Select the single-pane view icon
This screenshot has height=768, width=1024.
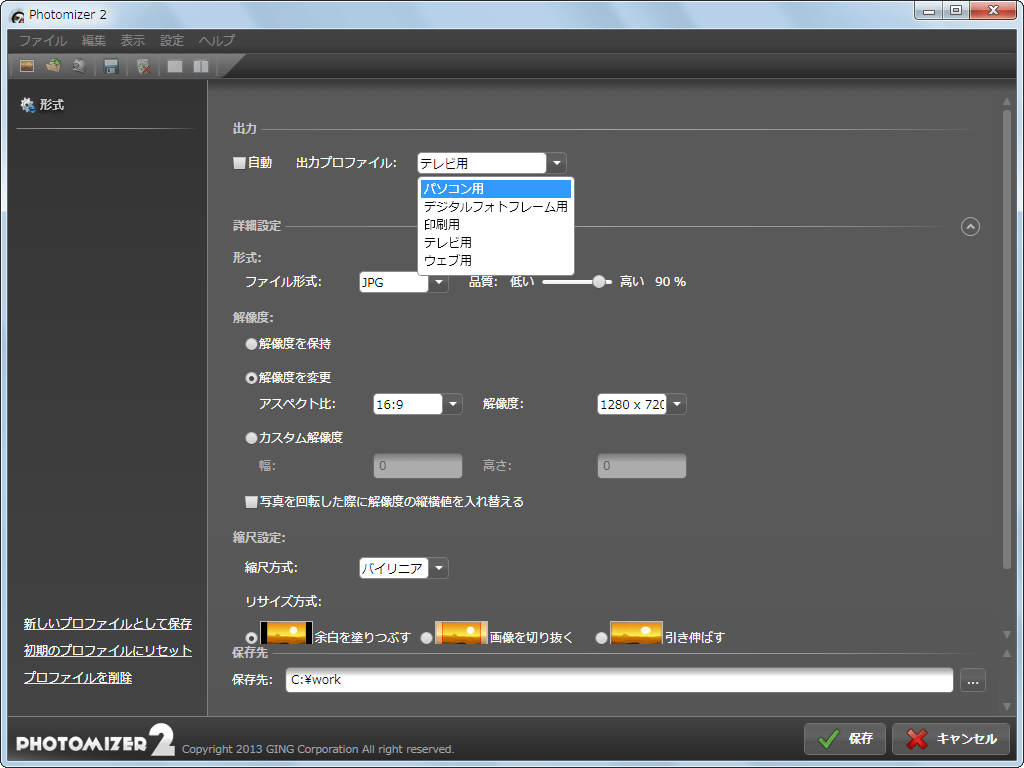174,66
